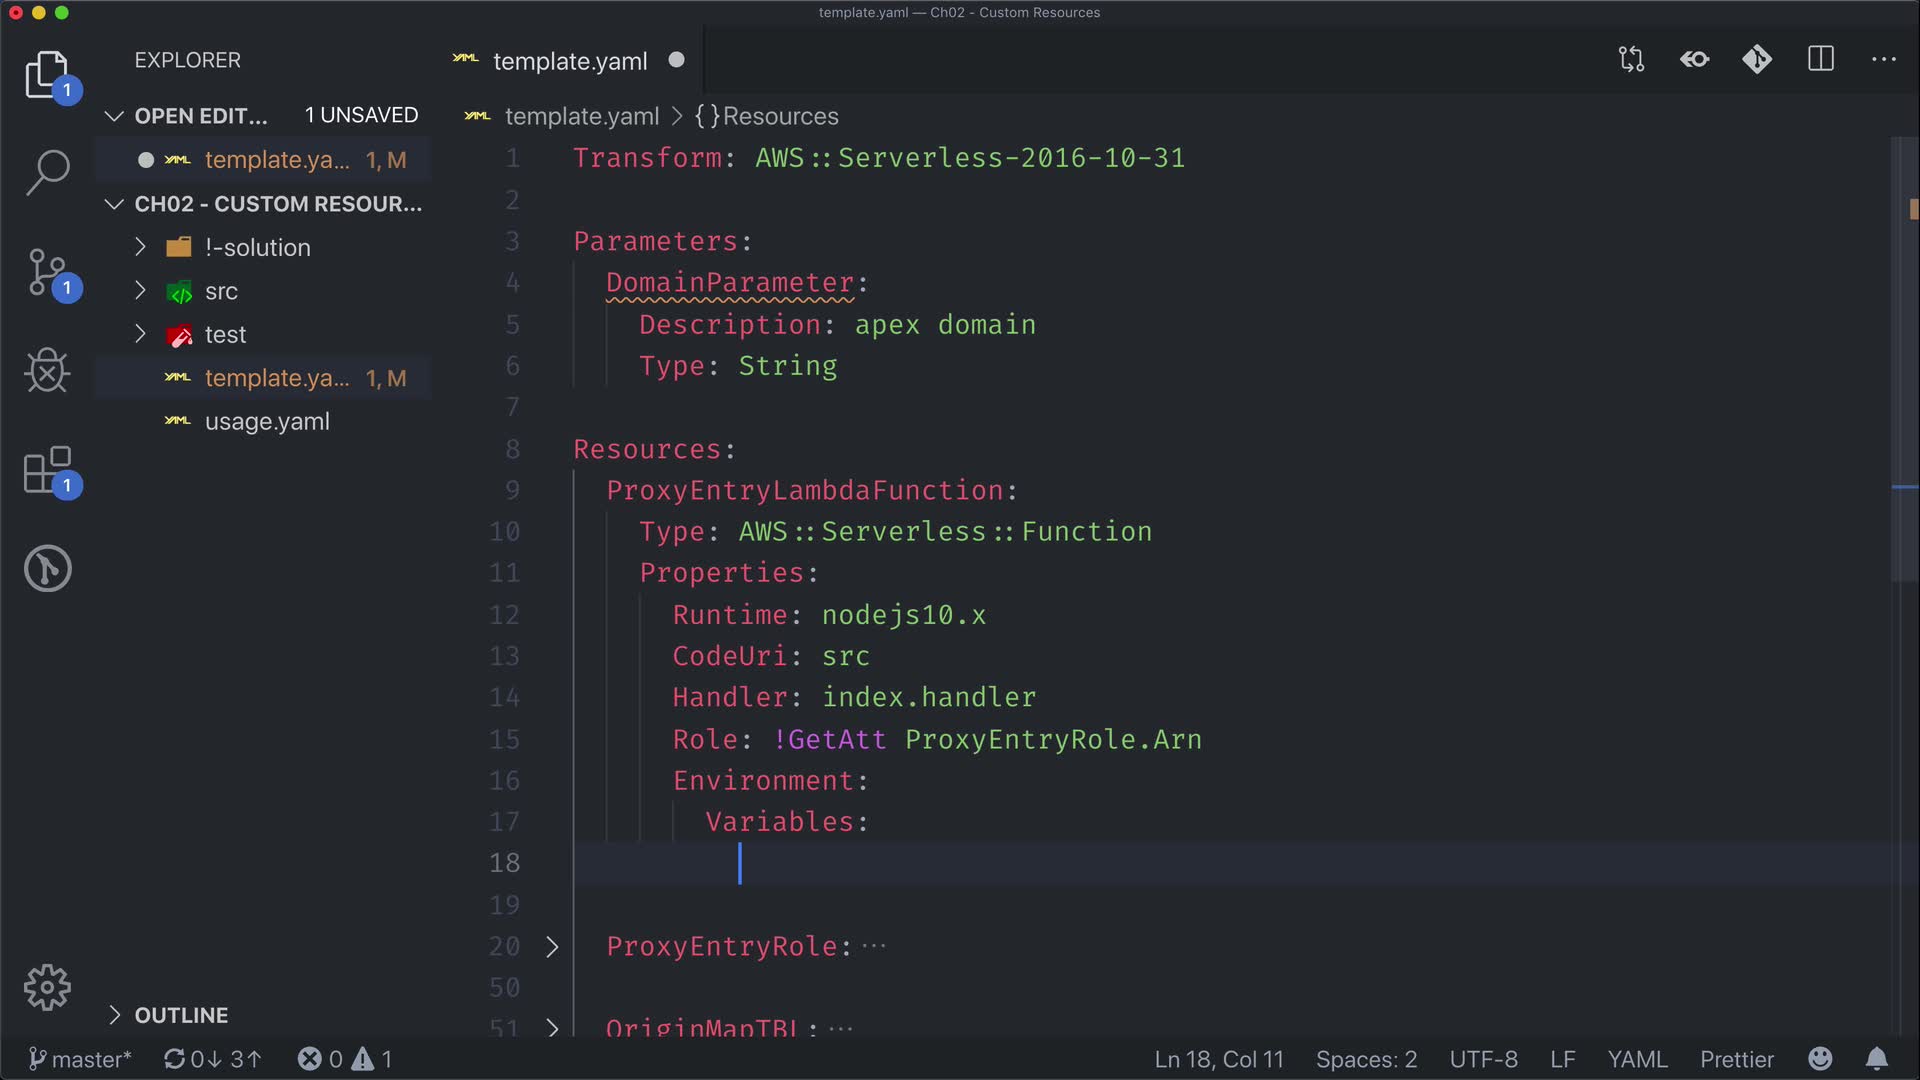Viewport: 1920px width, 1080px height.
Task: Click the master branch in status bar
Action: pos(80,1059)
